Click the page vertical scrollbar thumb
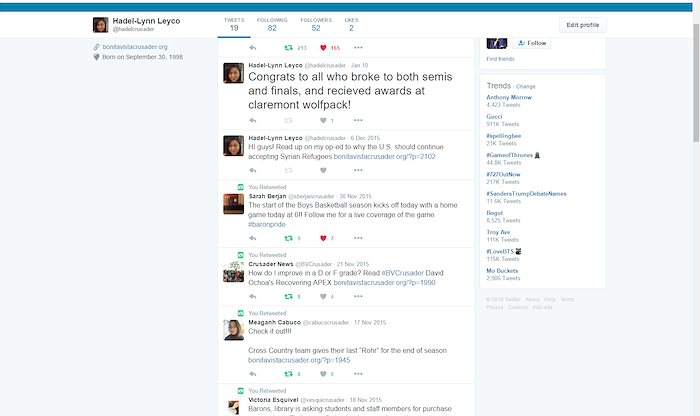The height and width of the screenshot is (416, 700). 696,83
